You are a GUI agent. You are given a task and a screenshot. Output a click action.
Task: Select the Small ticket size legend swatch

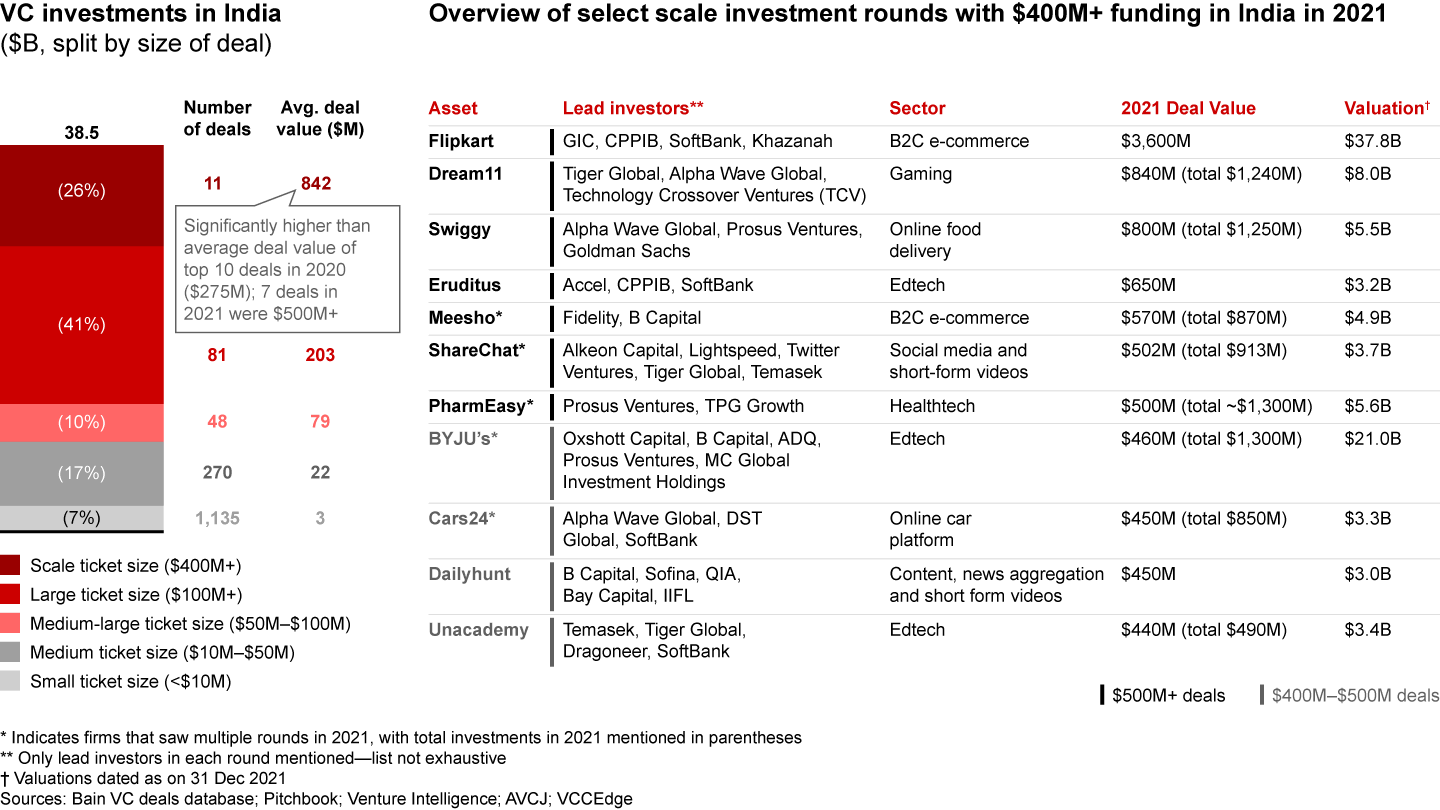[11, 682]
